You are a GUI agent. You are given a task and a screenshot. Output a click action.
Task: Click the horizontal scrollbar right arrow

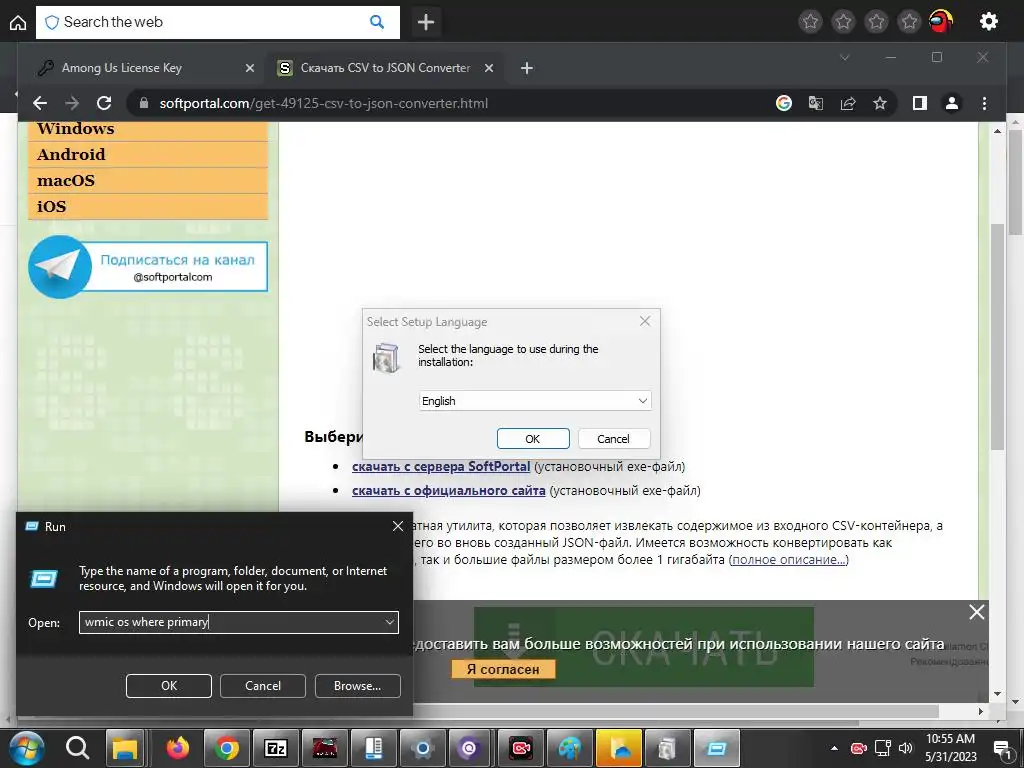[x=980, y=711]
